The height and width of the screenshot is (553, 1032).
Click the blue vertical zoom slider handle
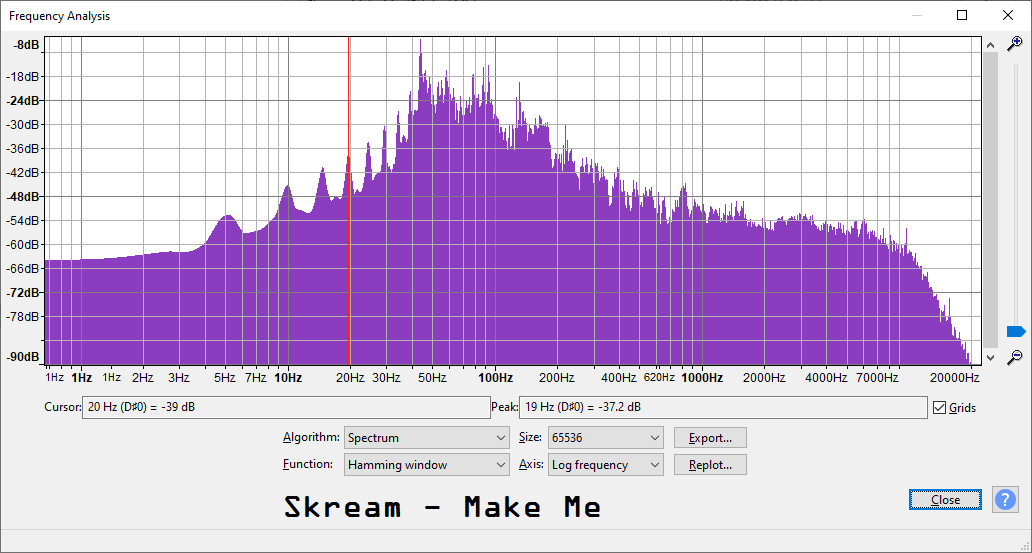click(1016, 331)
